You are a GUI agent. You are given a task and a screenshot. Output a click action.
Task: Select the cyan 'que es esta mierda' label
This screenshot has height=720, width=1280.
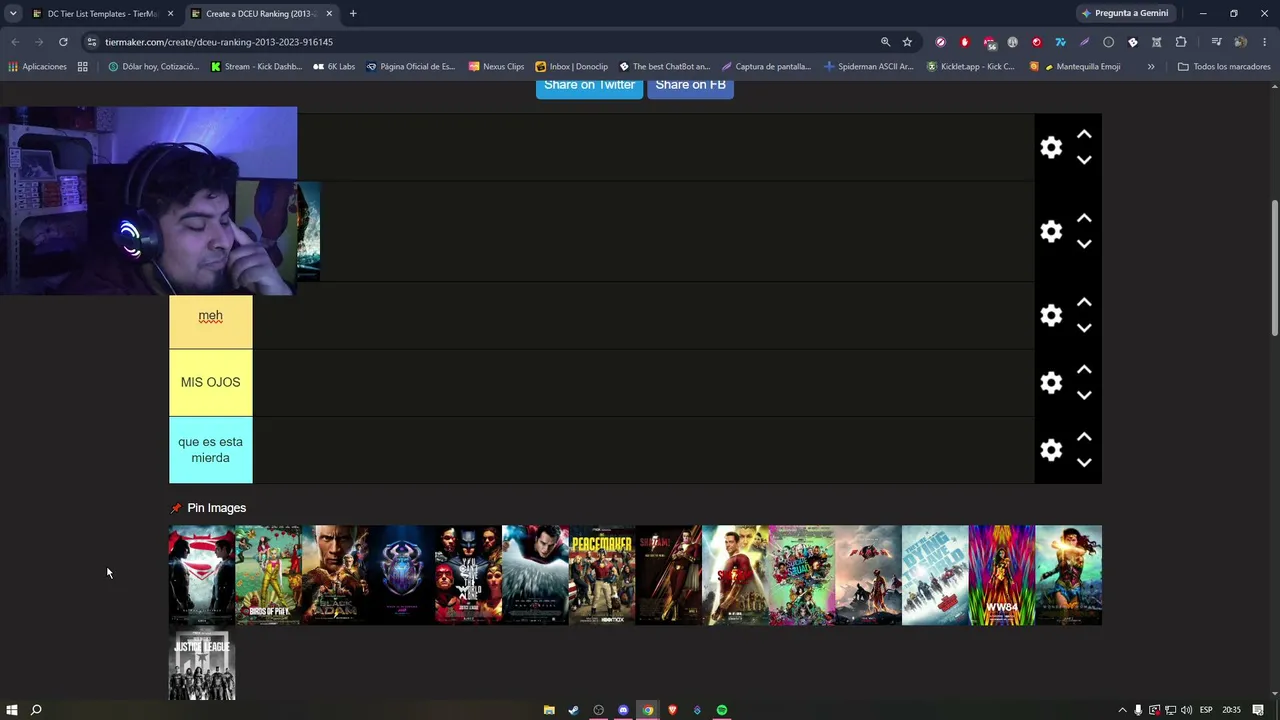[211, 450]
